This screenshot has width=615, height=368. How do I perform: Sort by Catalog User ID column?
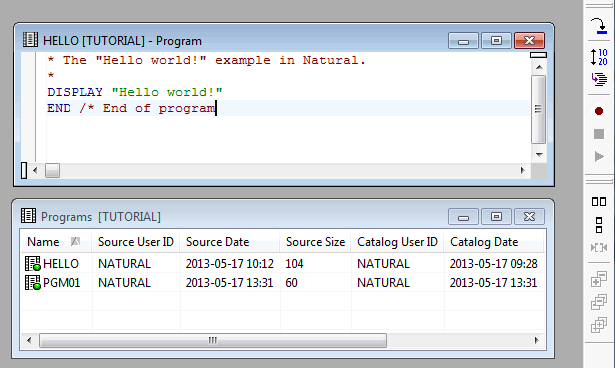click(x=397, y=242)
